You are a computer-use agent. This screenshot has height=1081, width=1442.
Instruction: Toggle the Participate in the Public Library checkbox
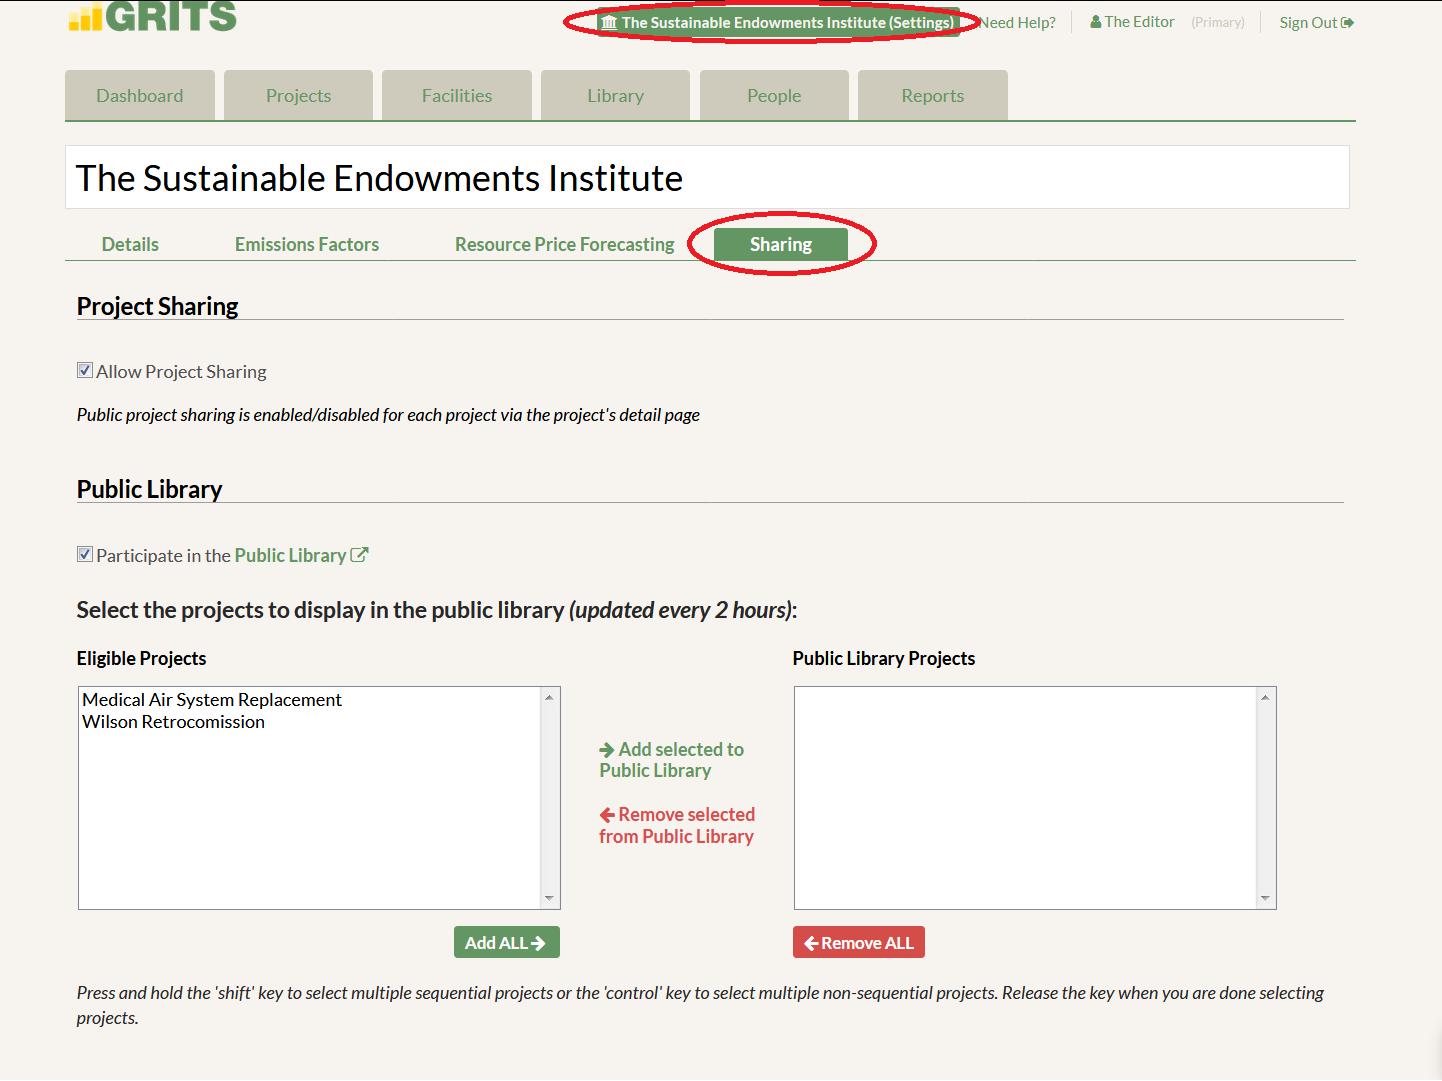(x=85, y=554)
